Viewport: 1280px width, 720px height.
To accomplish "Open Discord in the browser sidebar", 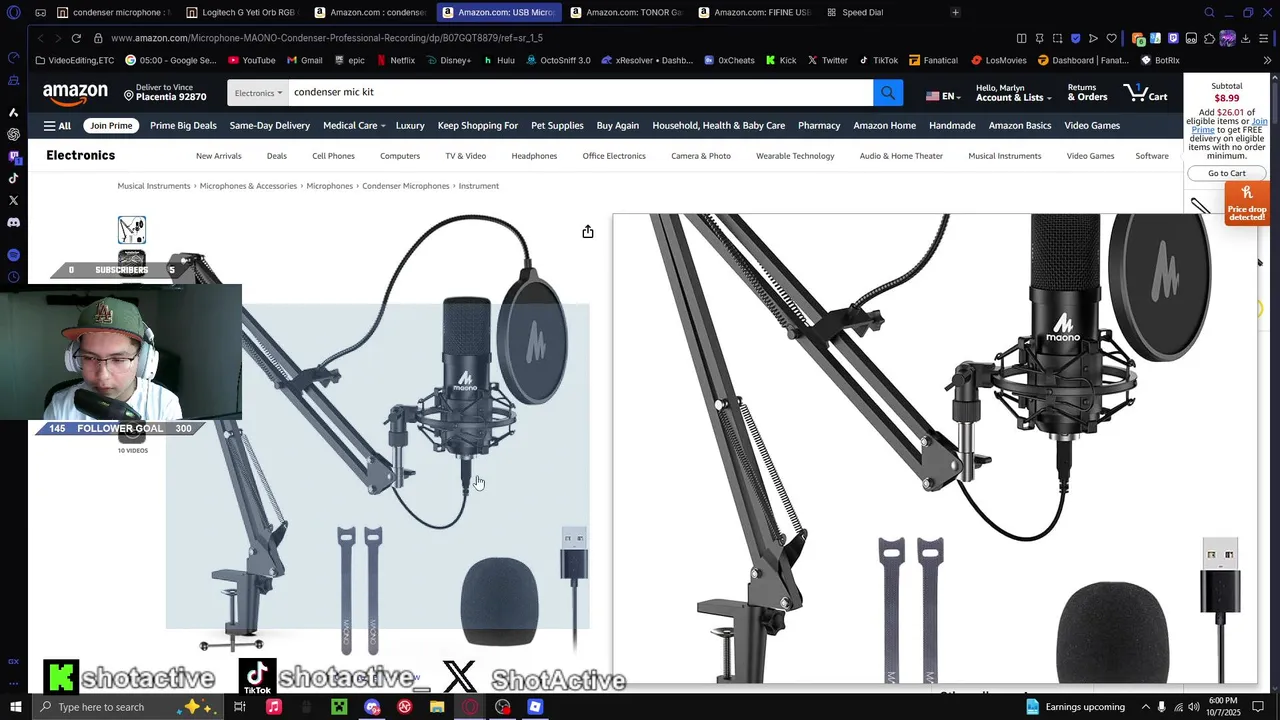I will pos(13,223).
